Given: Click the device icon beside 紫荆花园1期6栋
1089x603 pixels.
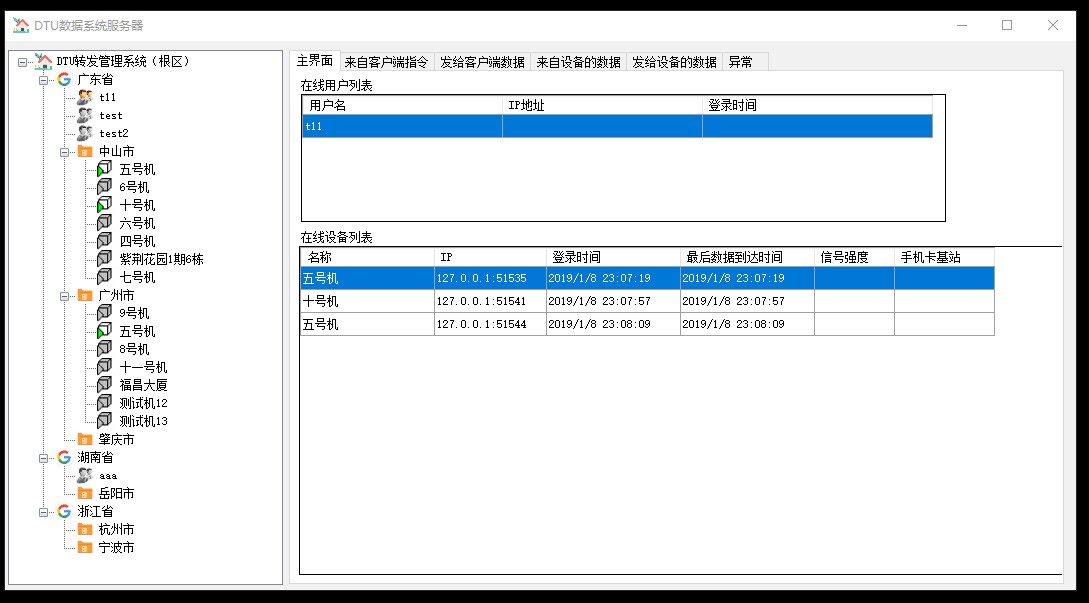Looking at the screenshot, I should pyautogui.click(x=104, y=259).
